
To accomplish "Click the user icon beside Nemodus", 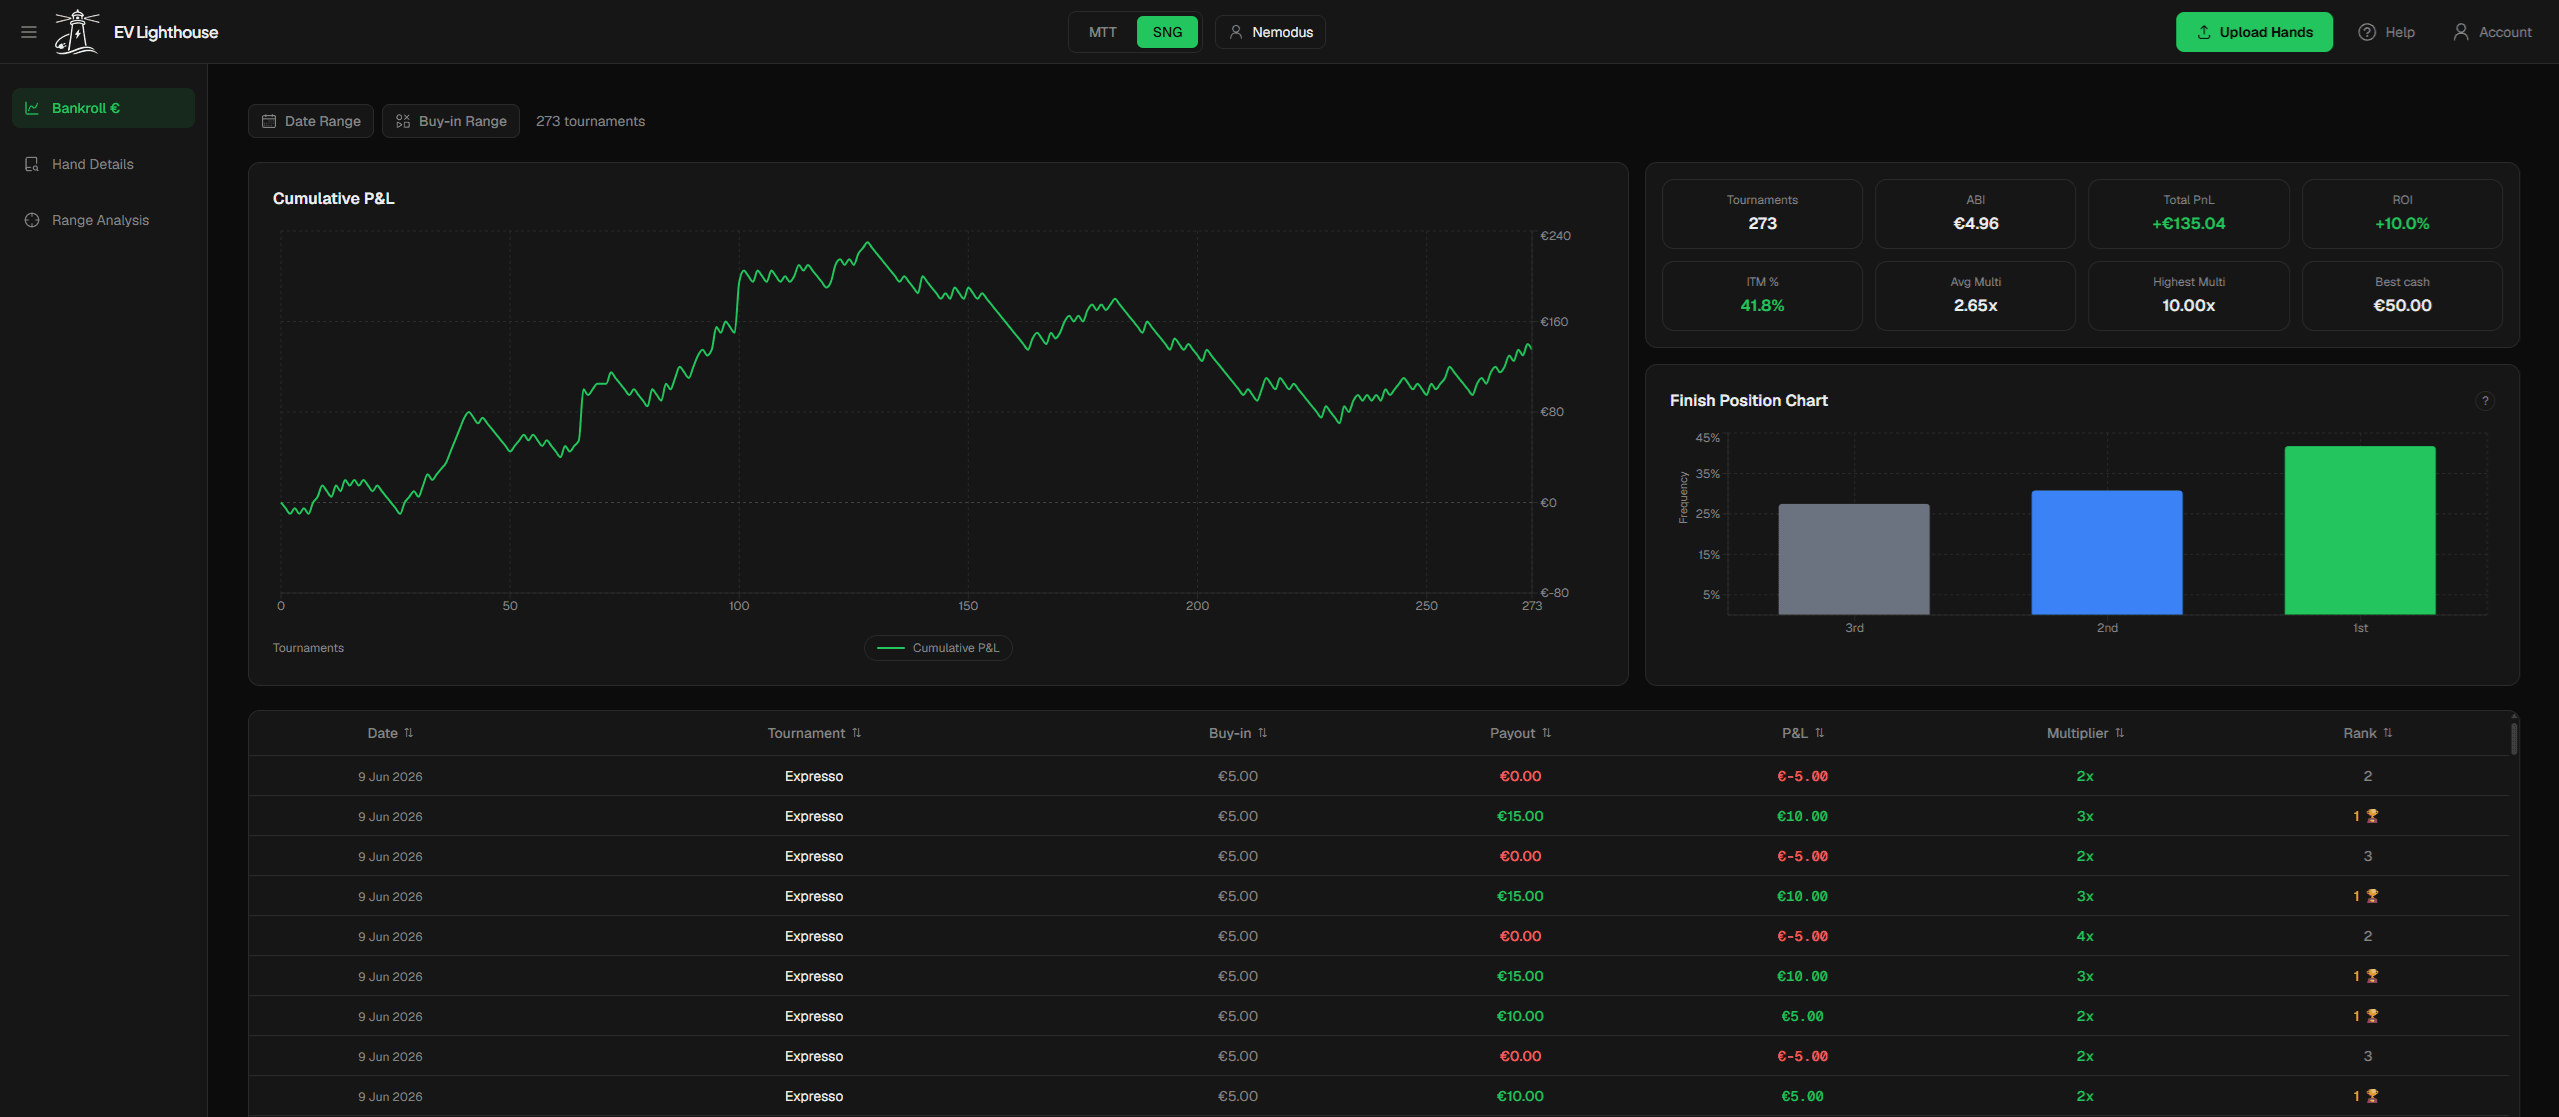I will click(x=1236, y=32).
